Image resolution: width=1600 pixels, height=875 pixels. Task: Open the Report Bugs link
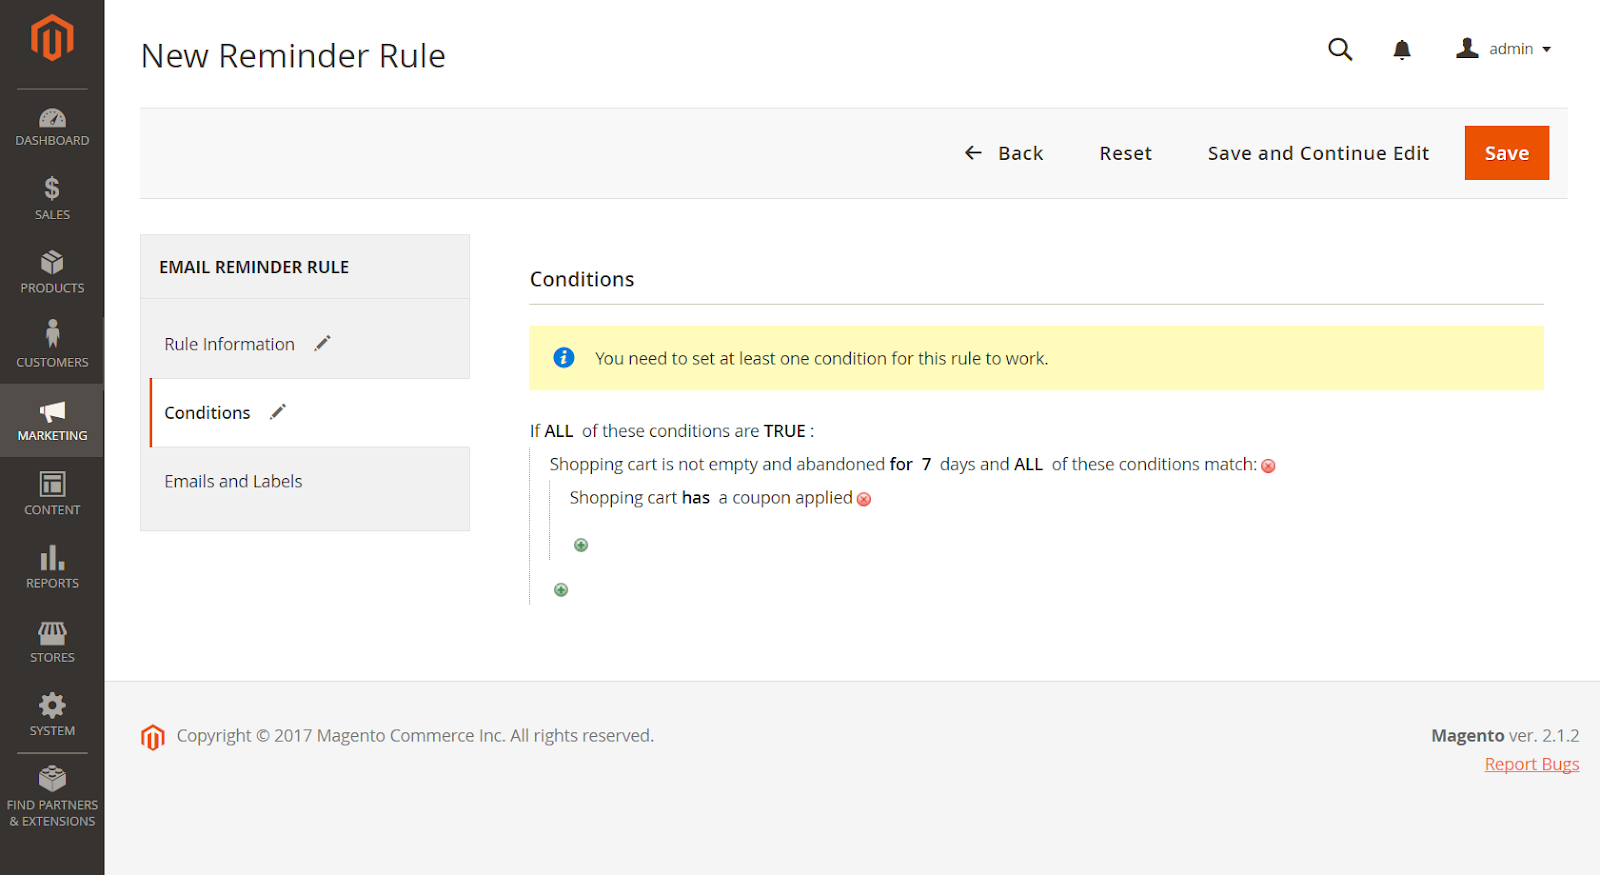(x=1532, y=764)
